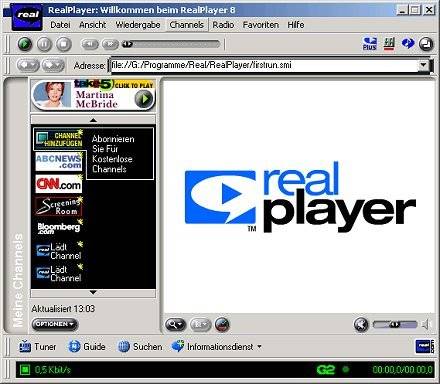
Task: Click the mute speaker button
Action: pos(361,324)
